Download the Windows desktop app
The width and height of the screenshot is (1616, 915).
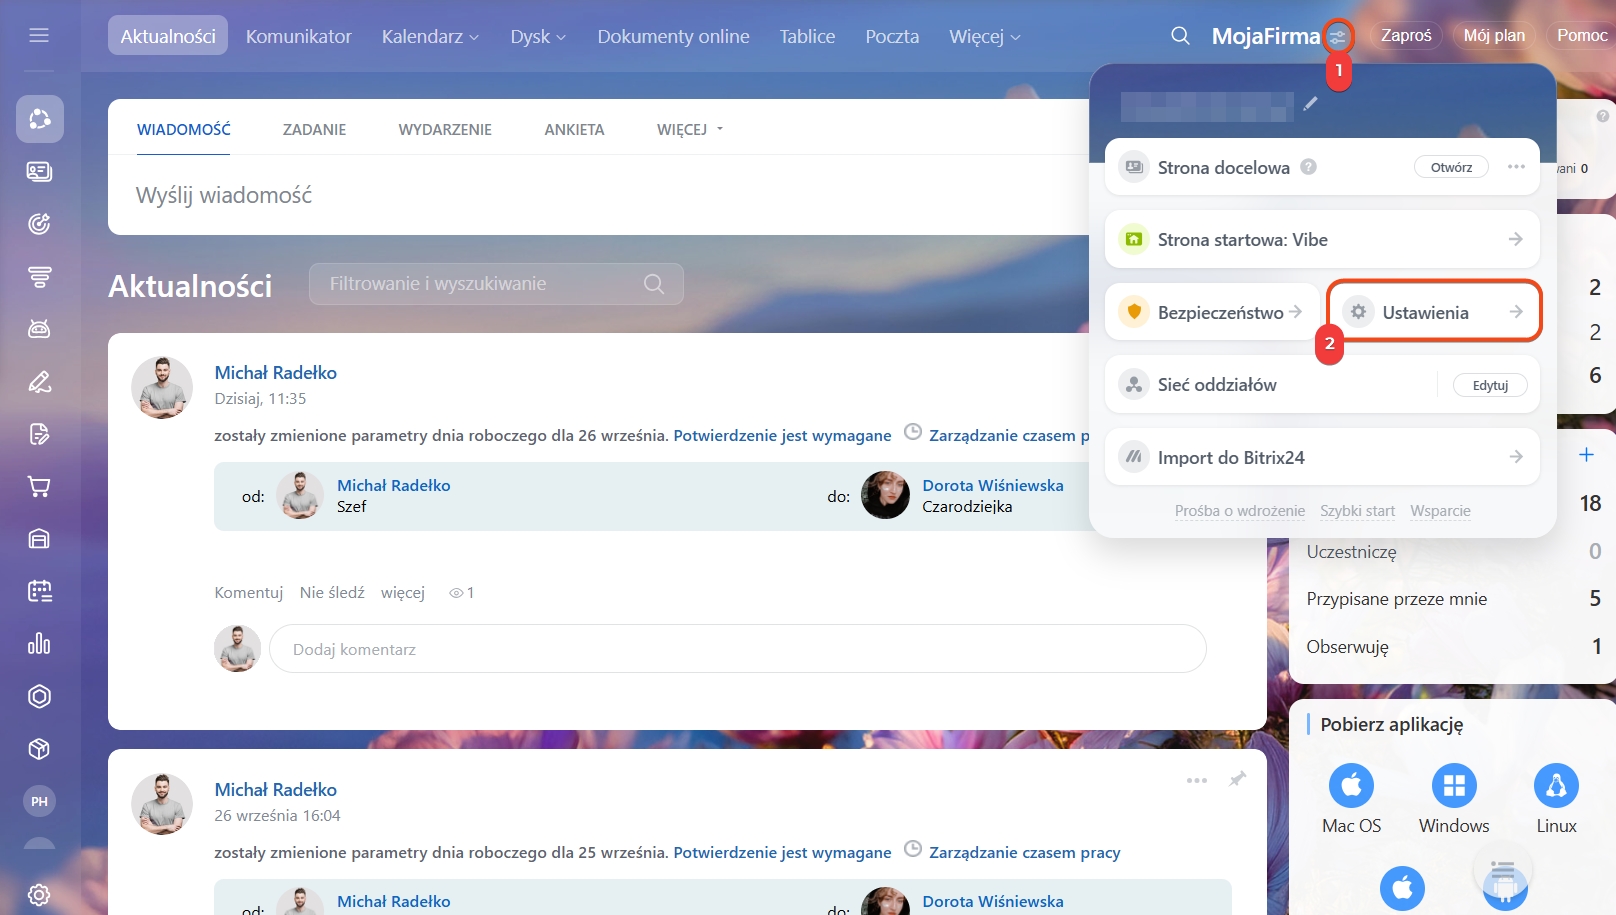coord(1454,786)
